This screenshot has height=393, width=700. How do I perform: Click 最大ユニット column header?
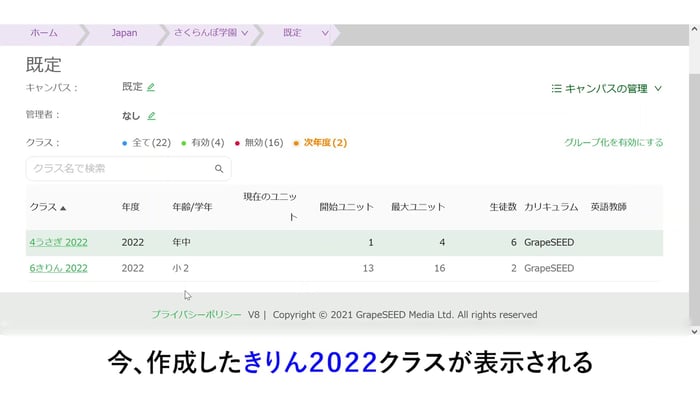pos(418,207)
